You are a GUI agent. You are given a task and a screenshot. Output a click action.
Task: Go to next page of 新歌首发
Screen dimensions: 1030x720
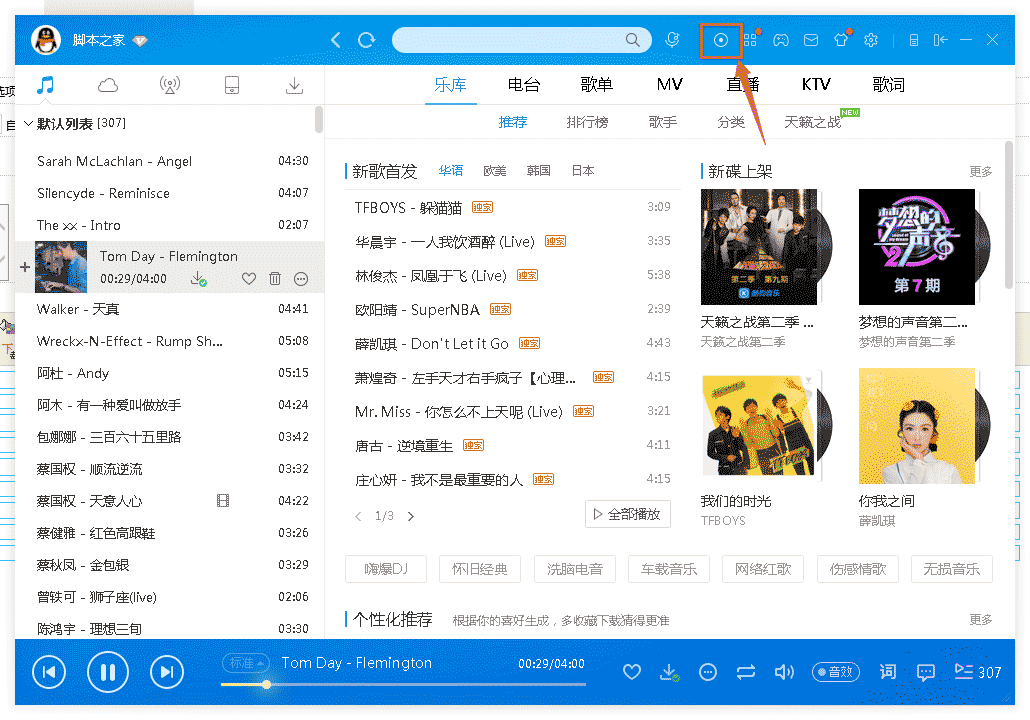point(411,516)
